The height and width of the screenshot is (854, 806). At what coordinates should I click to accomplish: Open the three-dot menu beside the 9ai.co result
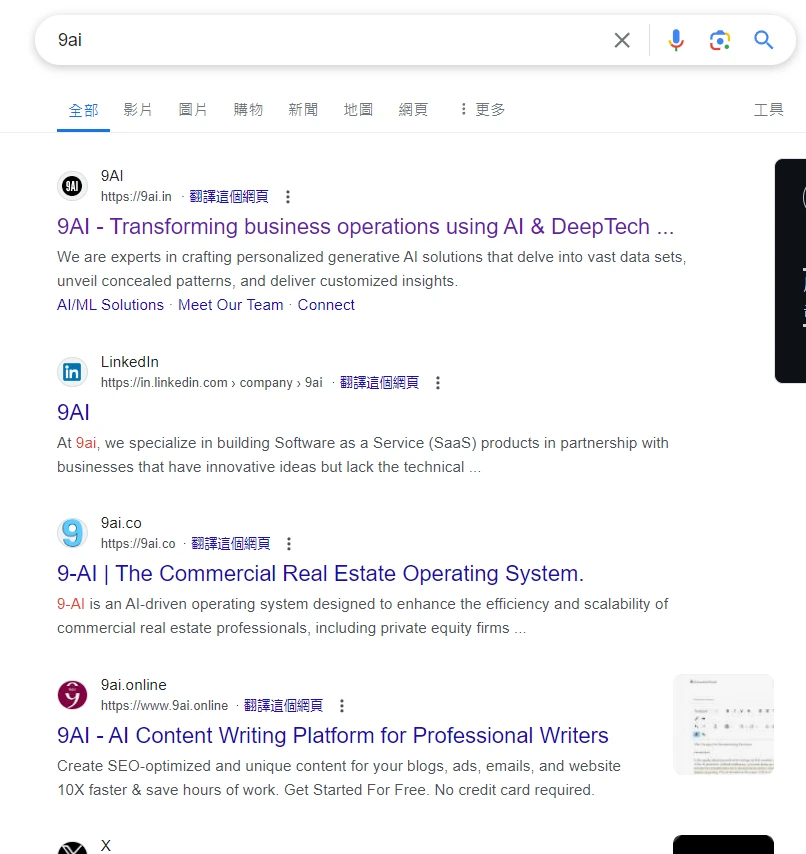pos(289,544)
